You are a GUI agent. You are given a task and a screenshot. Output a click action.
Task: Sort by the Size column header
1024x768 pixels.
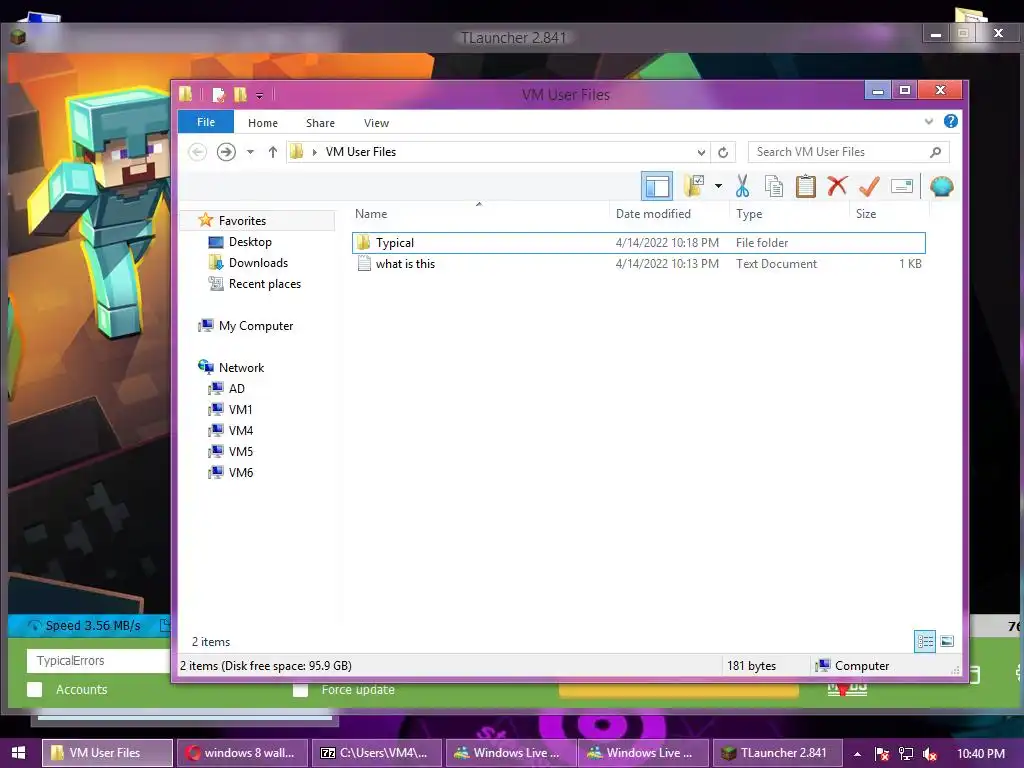point(866,214)
